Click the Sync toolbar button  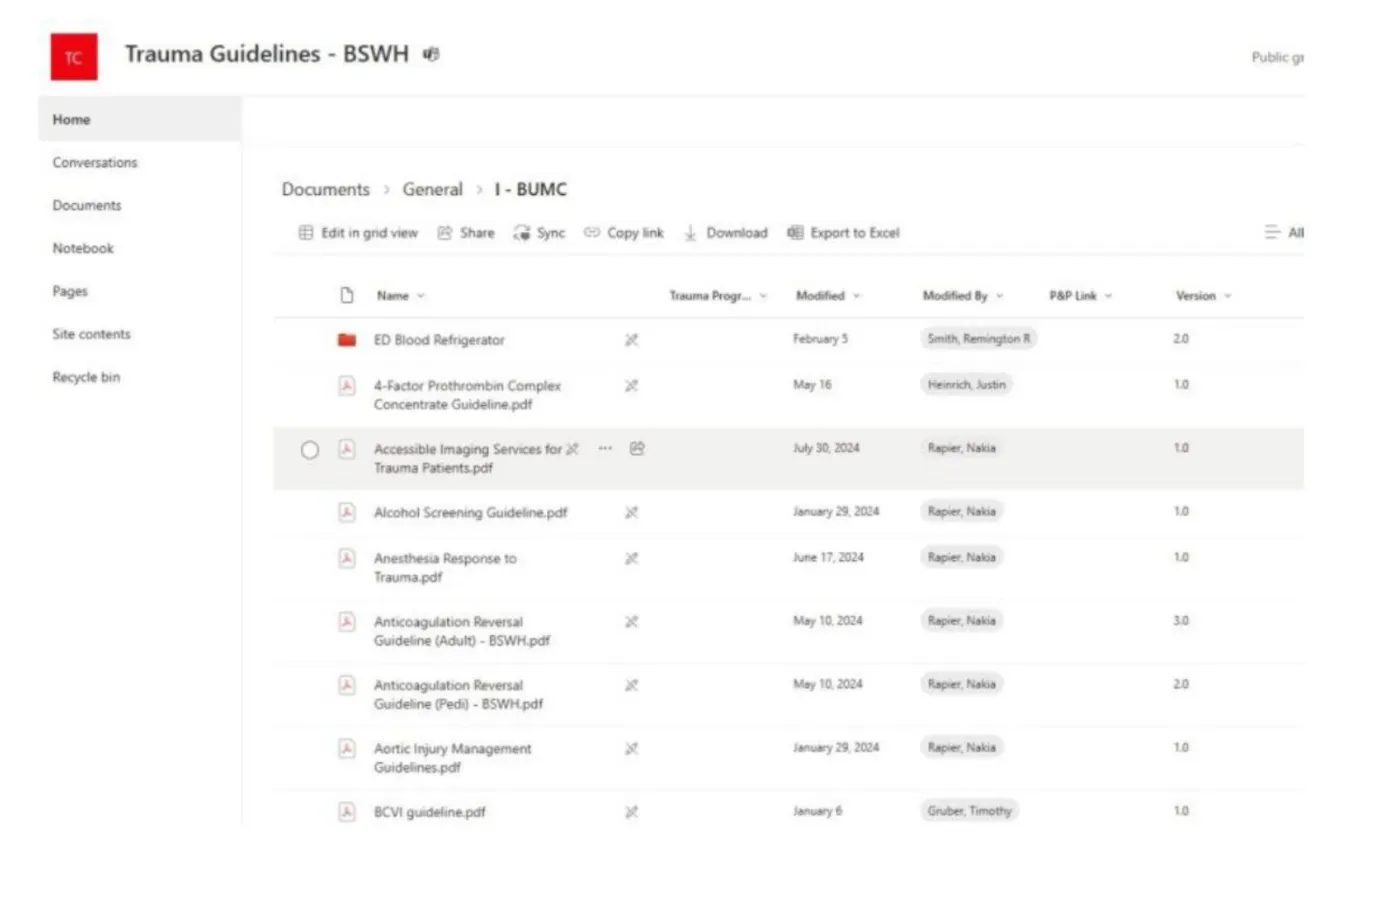click(x=540, y=233)
